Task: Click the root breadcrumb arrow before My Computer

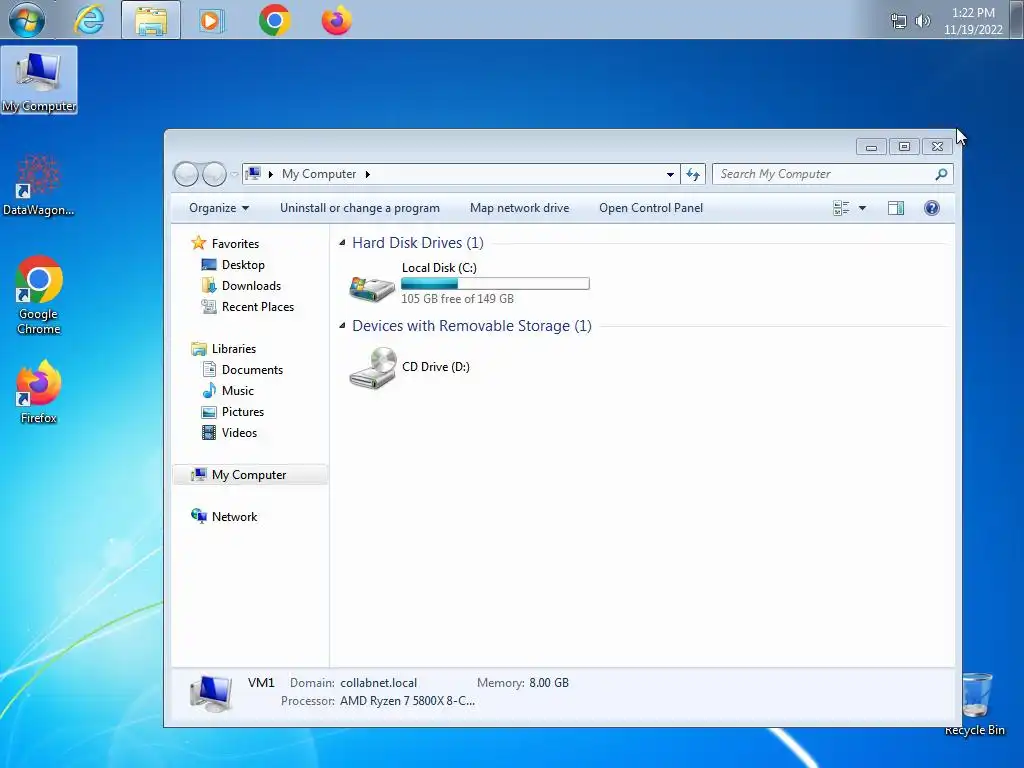Action: tap(270, 174)
